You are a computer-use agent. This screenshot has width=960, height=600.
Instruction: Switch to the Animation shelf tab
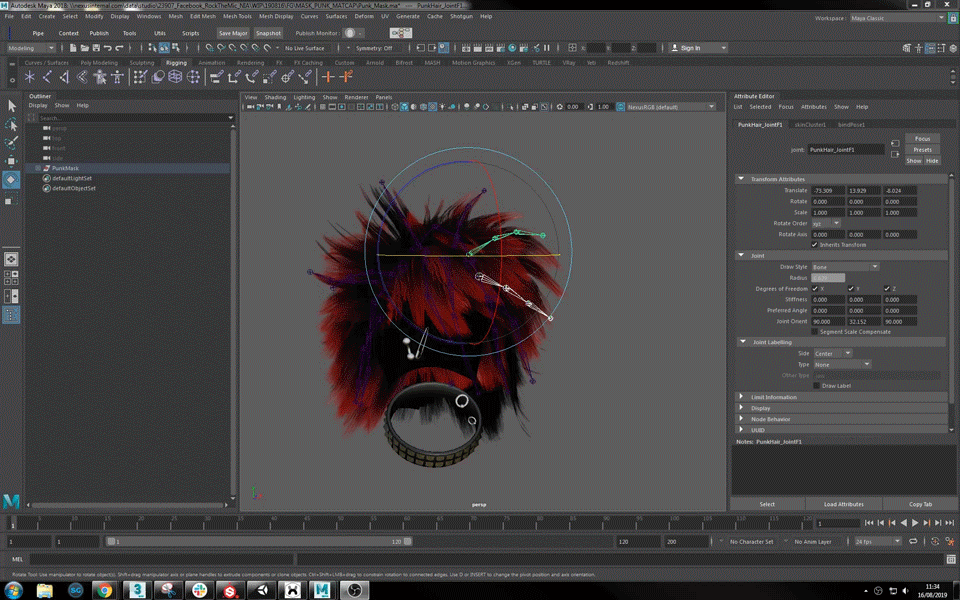click(211, 62)
